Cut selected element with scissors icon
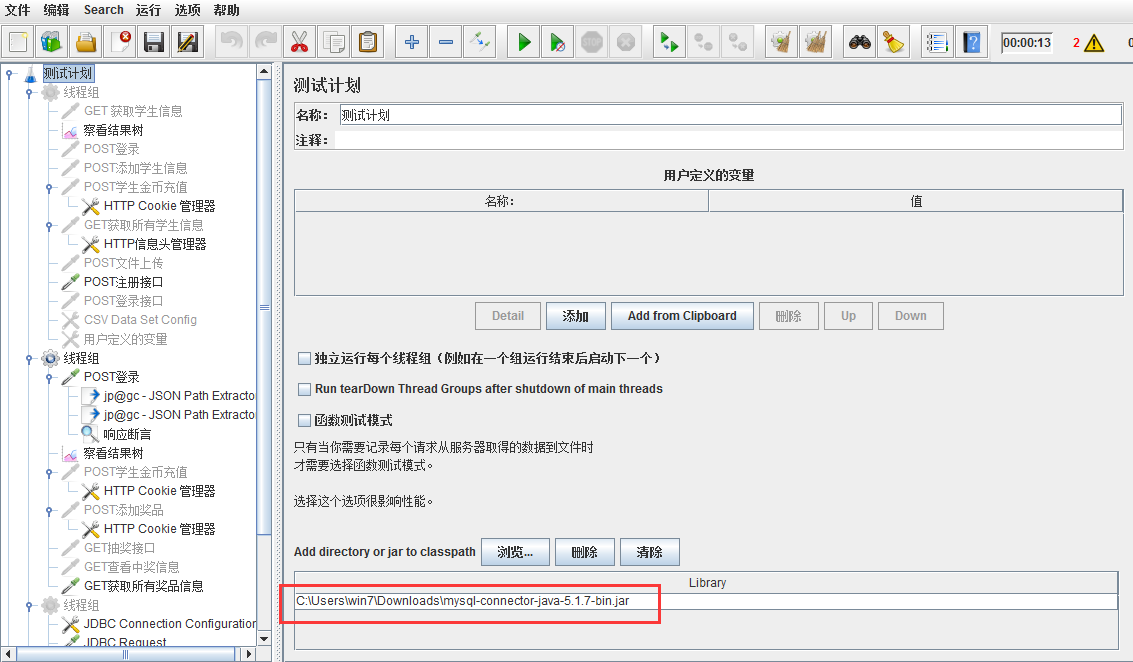Viewport: 1133px width, 662px height. (x=299, y=42)
